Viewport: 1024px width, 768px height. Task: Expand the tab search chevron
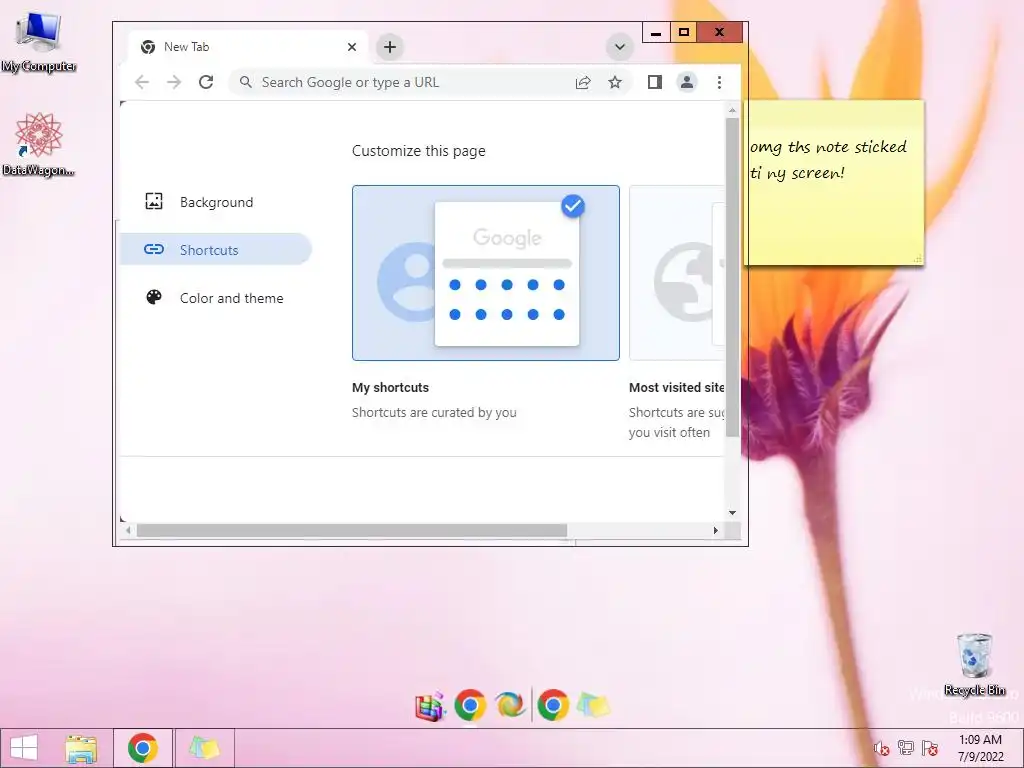(x=620, y=47)
